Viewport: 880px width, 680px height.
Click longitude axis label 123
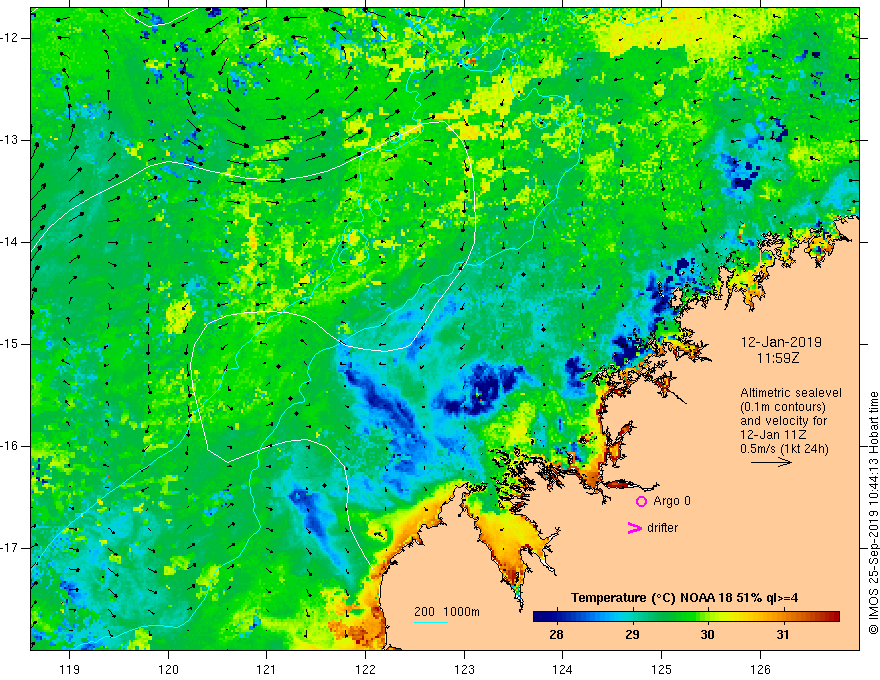point(464,669)
